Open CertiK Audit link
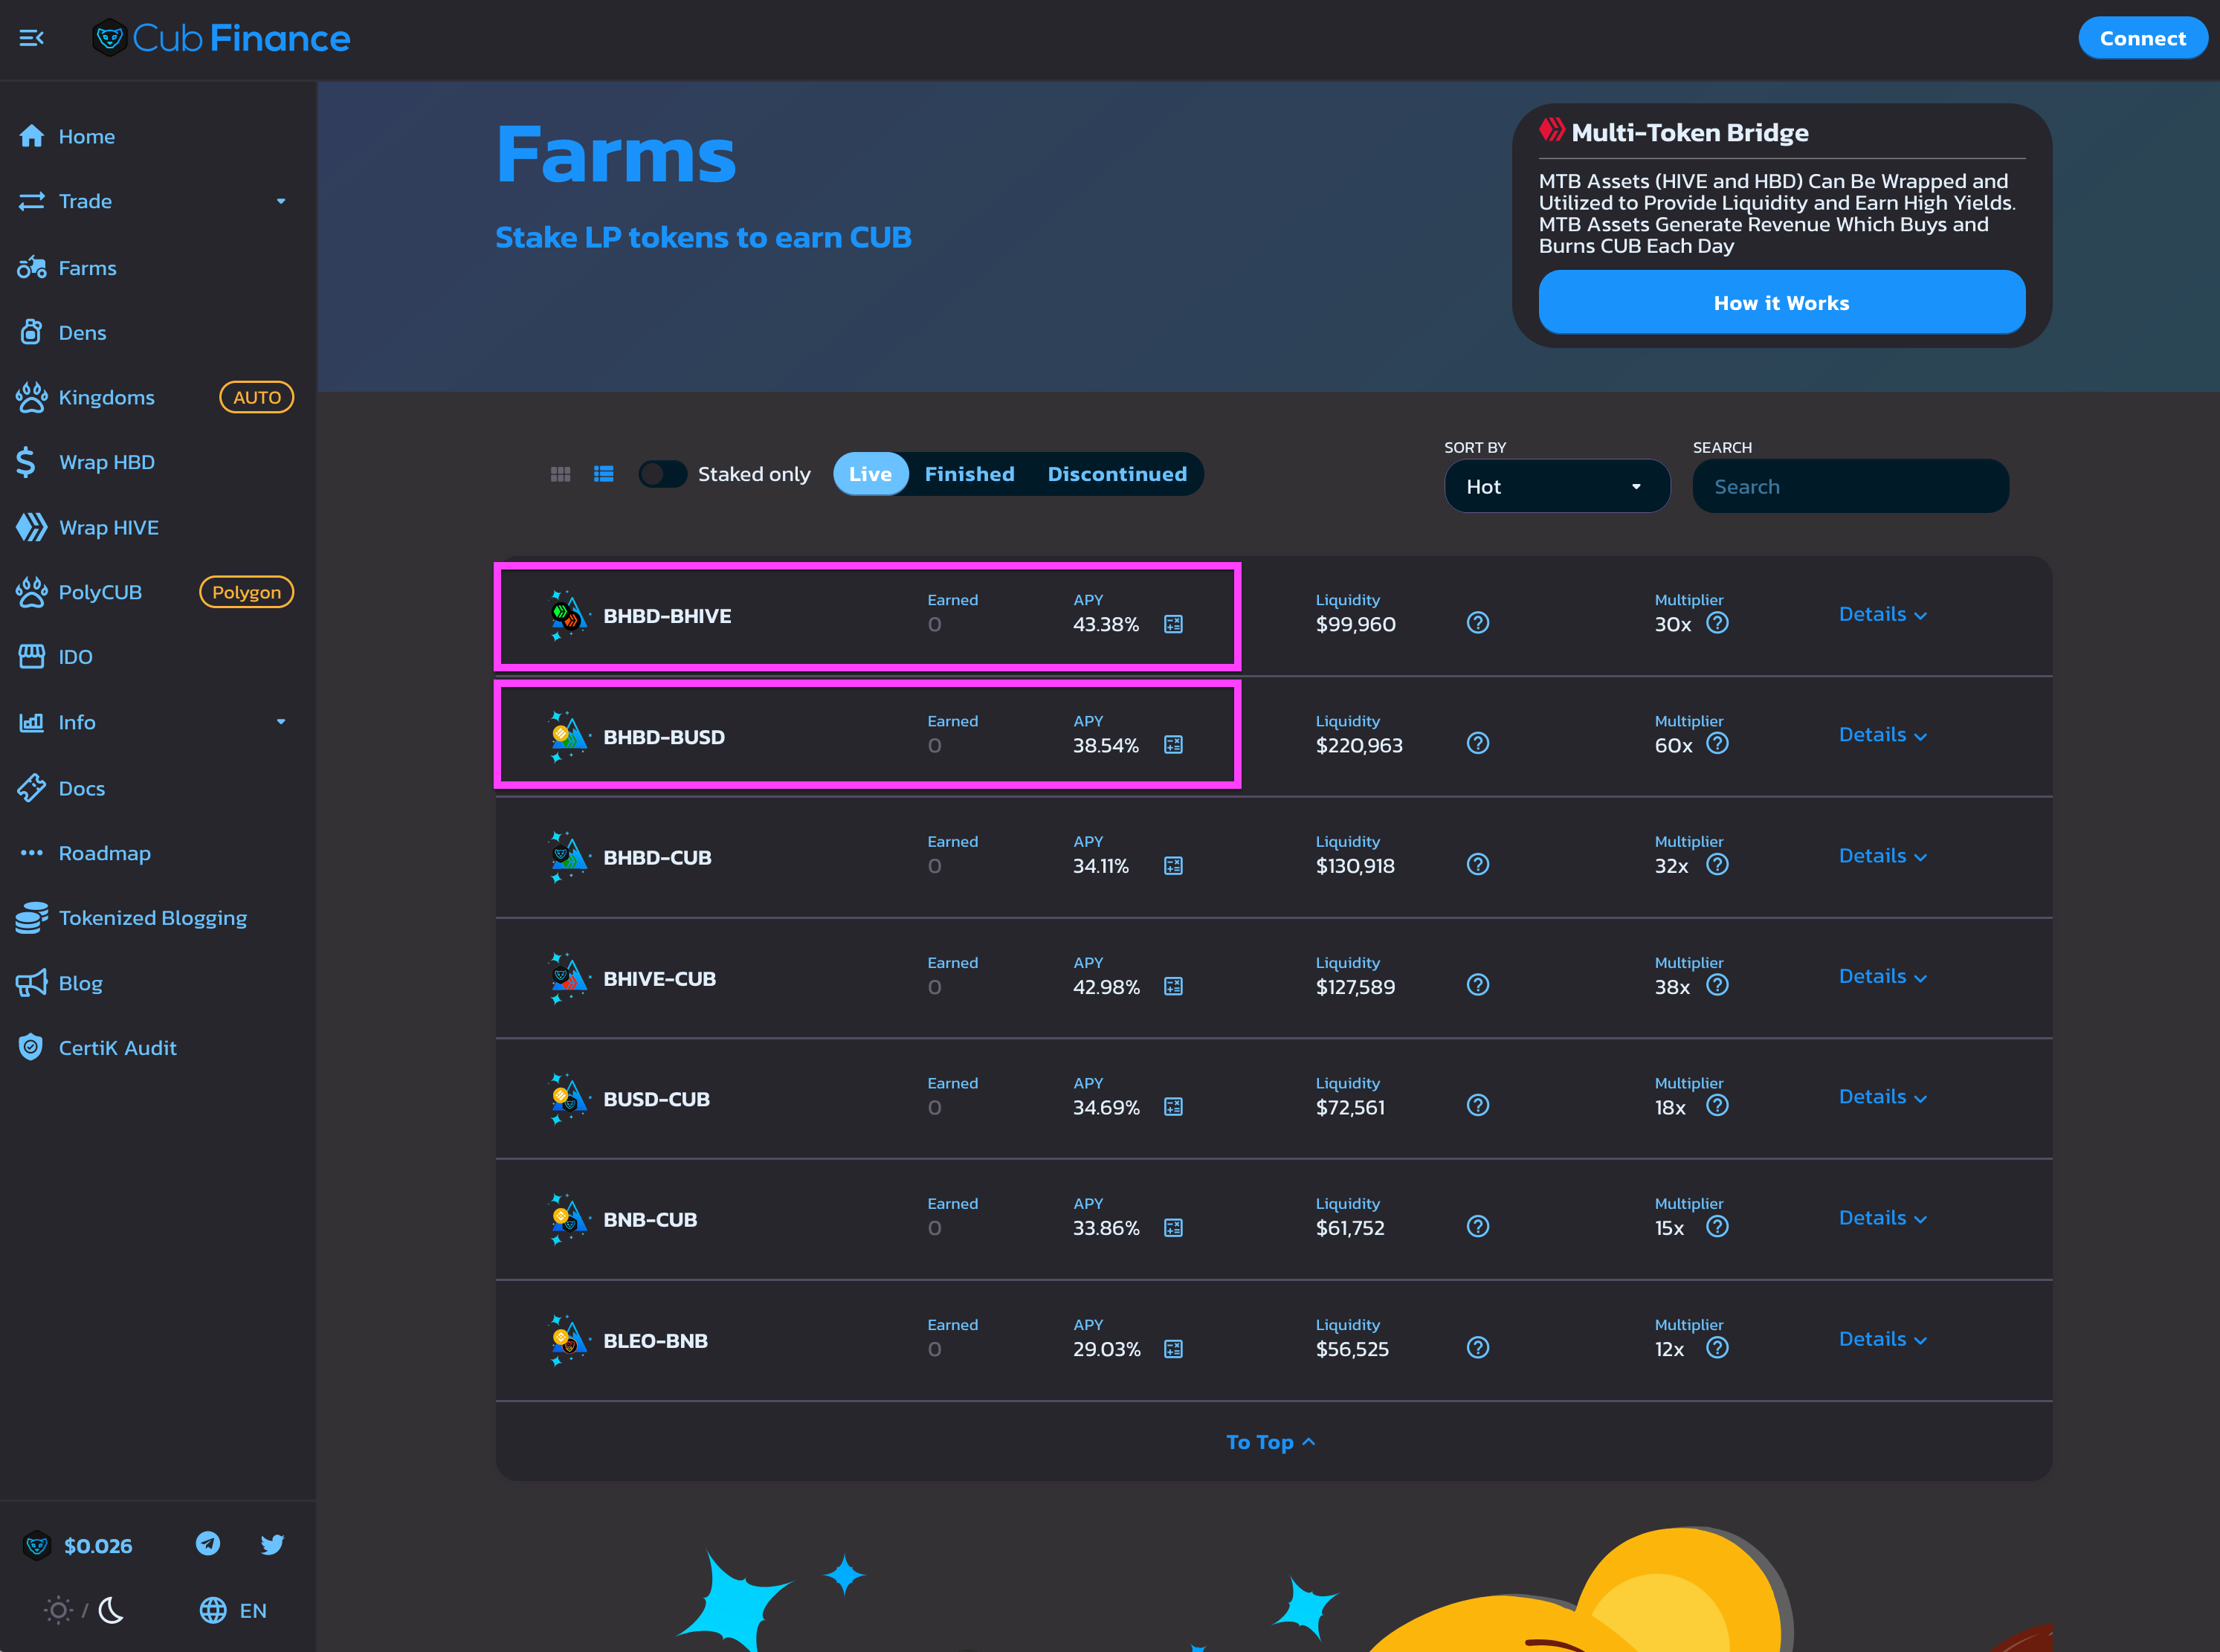 [x=157, y=1048]
